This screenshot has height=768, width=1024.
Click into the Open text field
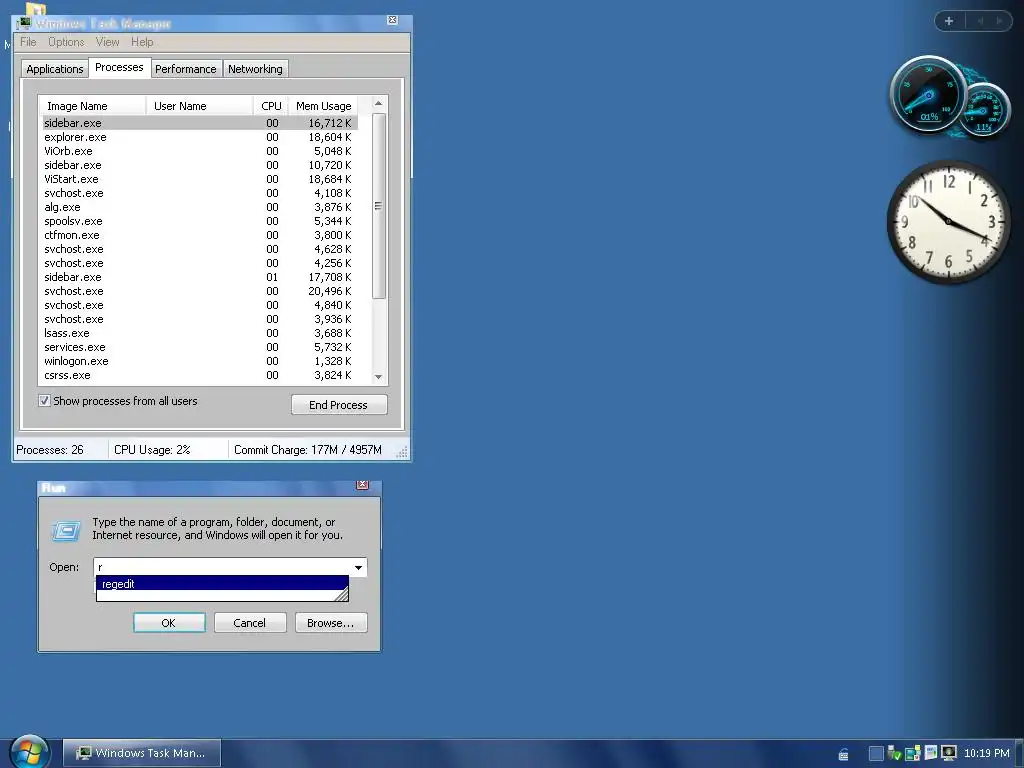223,568
